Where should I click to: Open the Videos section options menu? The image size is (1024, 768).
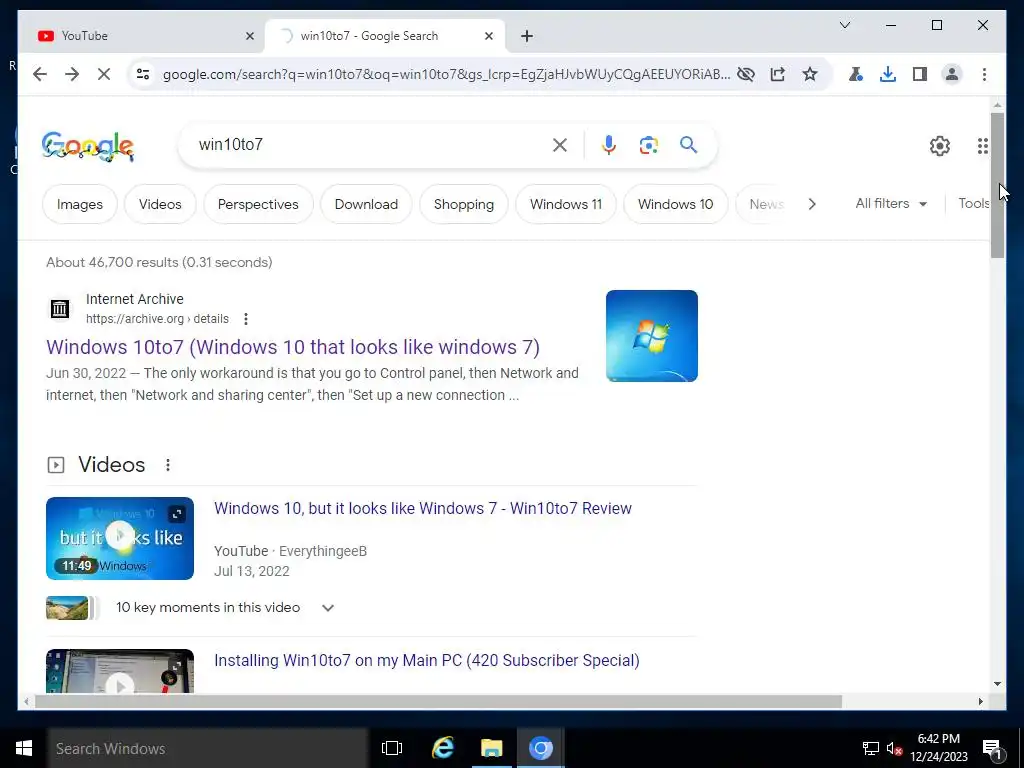tap(168, 465)
